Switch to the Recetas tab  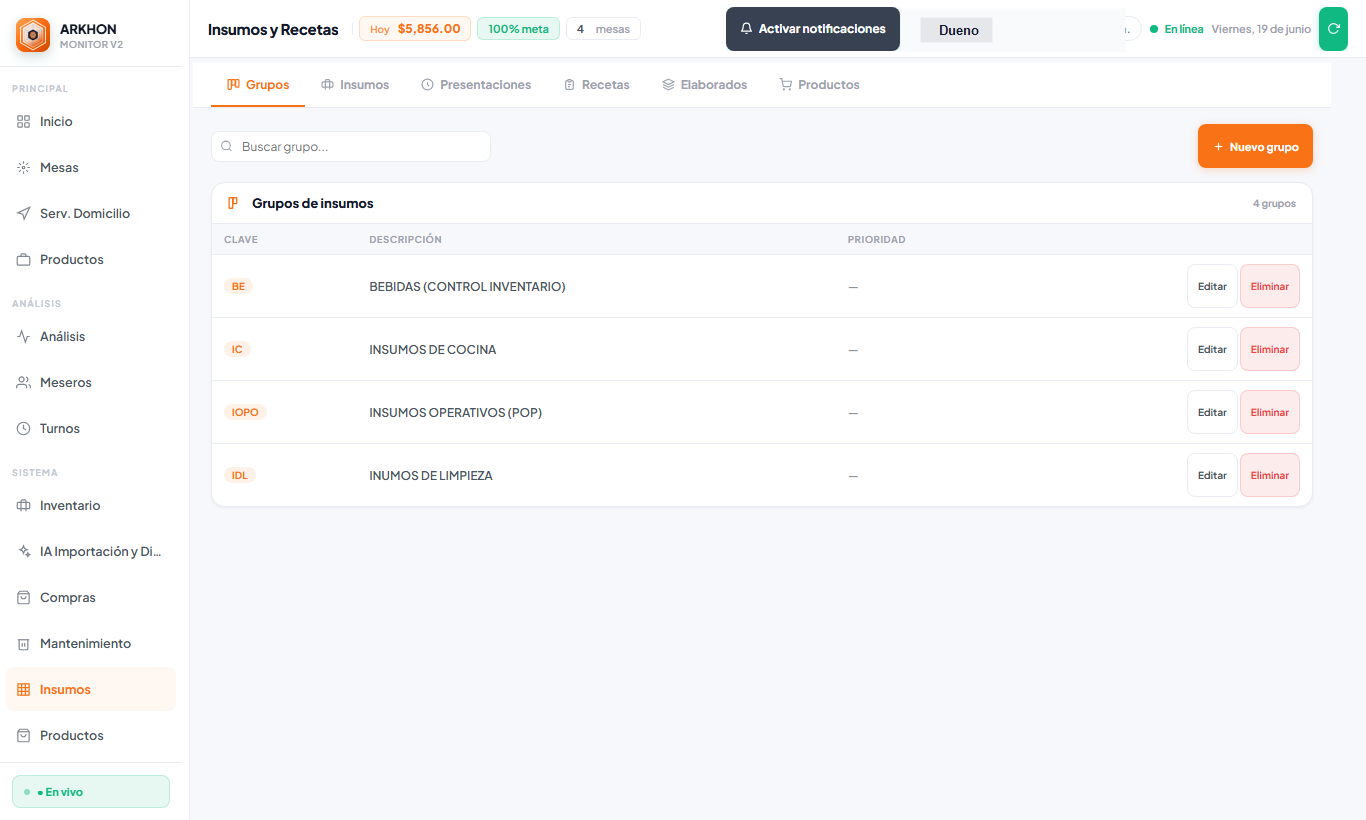tap(596, 85)
